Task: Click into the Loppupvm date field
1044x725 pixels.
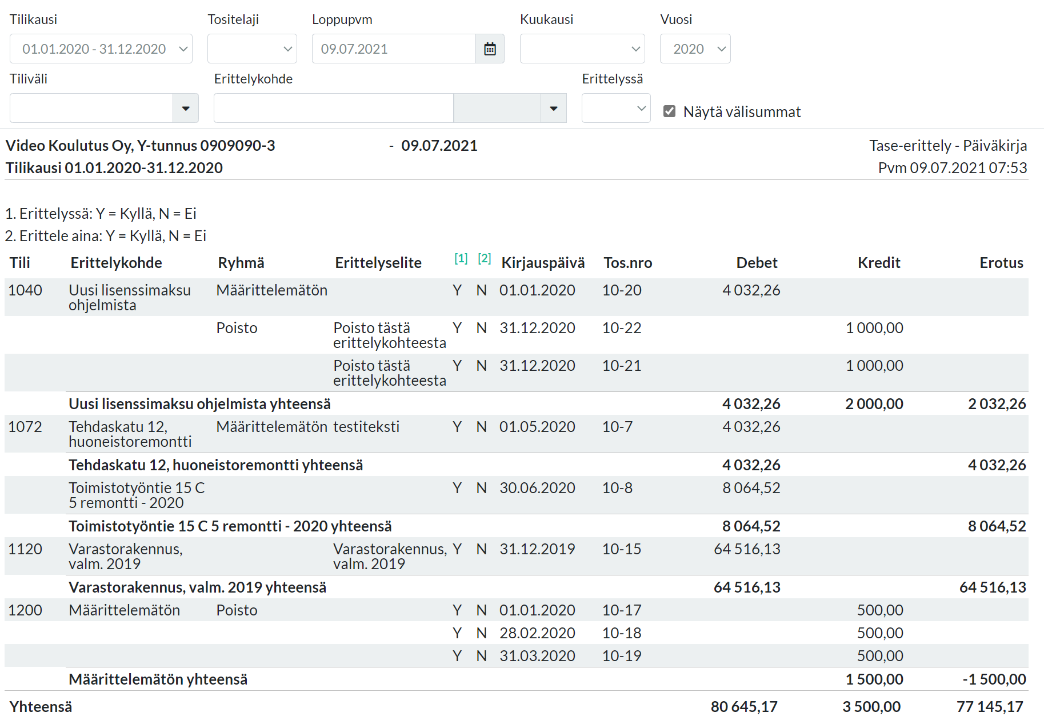Action: pyautogui.click(x=394, y=49)
